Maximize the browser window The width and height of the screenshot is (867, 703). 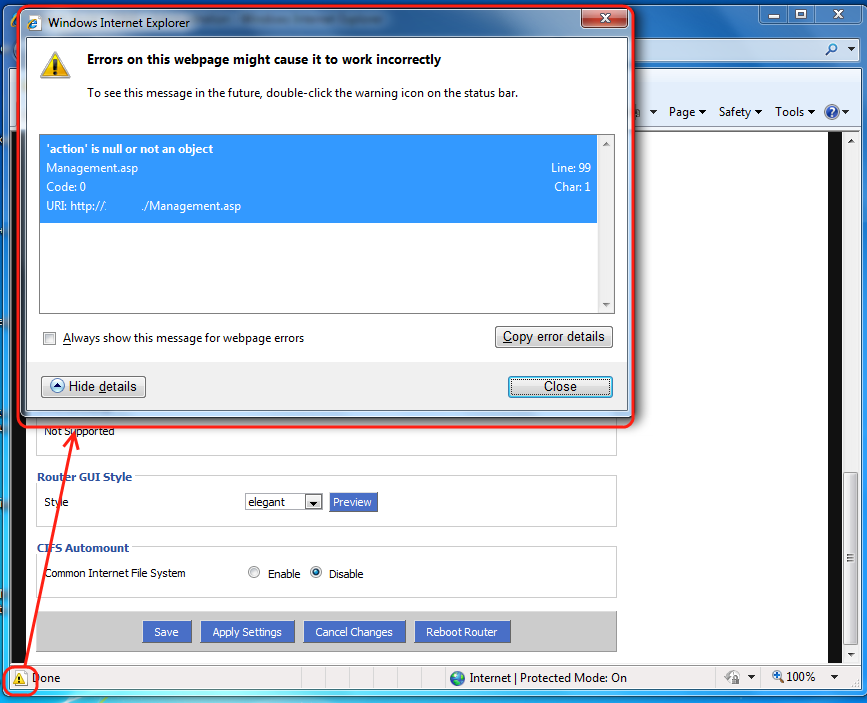(x=800, y=15)
